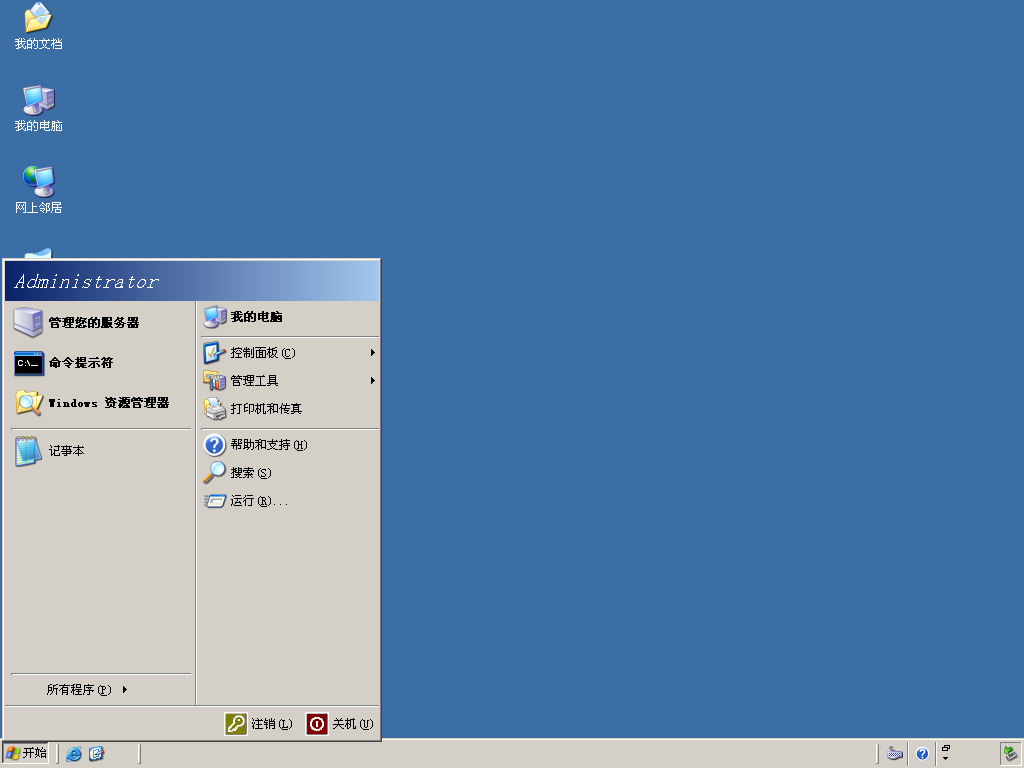
Task: Open 记事本 from the Start menu
Action: click(101, 451)
